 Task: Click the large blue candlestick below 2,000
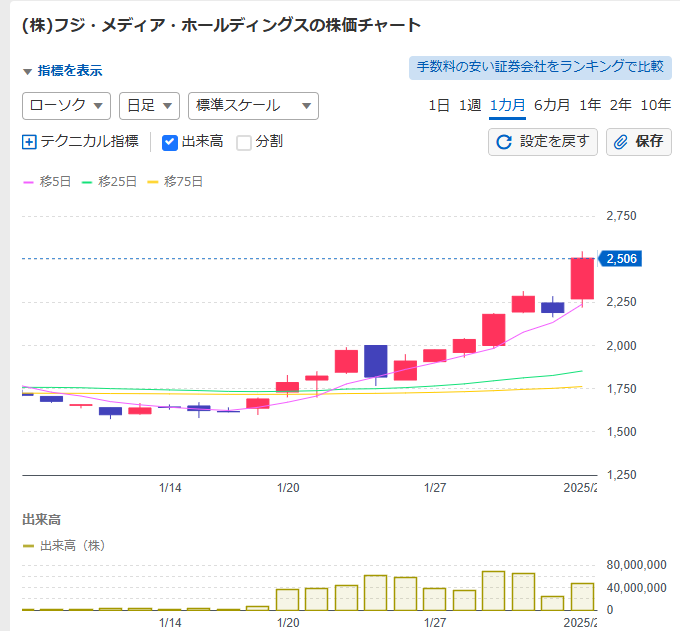tap(376, 361)
